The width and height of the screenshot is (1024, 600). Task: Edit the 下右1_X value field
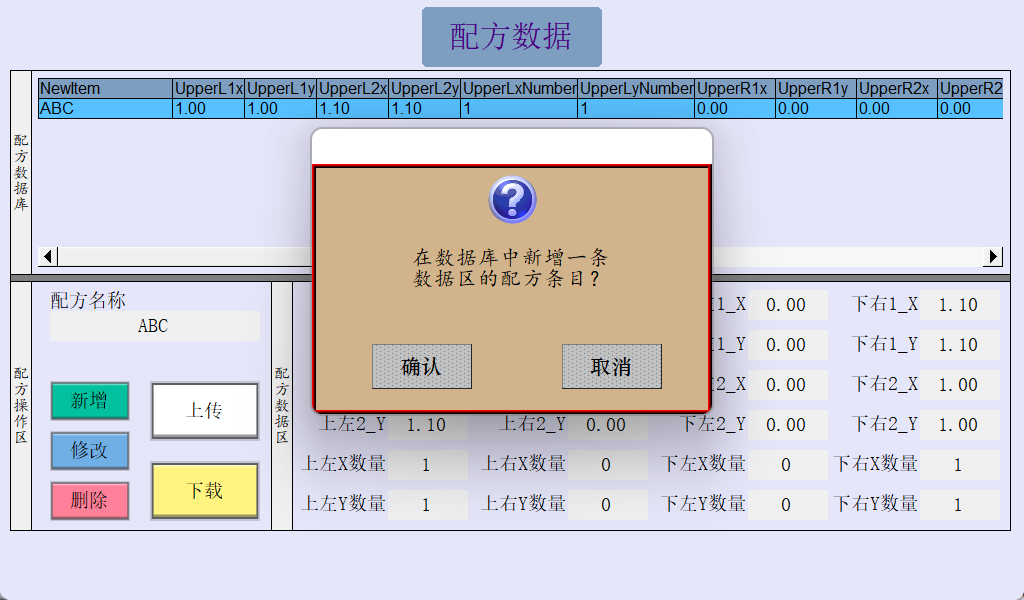960,305
